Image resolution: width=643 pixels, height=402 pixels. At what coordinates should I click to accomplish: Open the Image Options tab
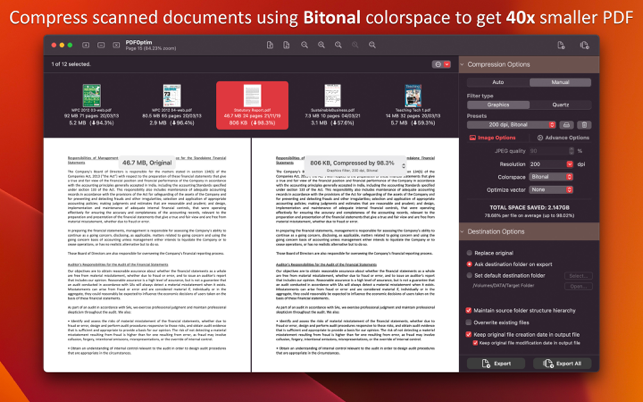pos(493,138)
